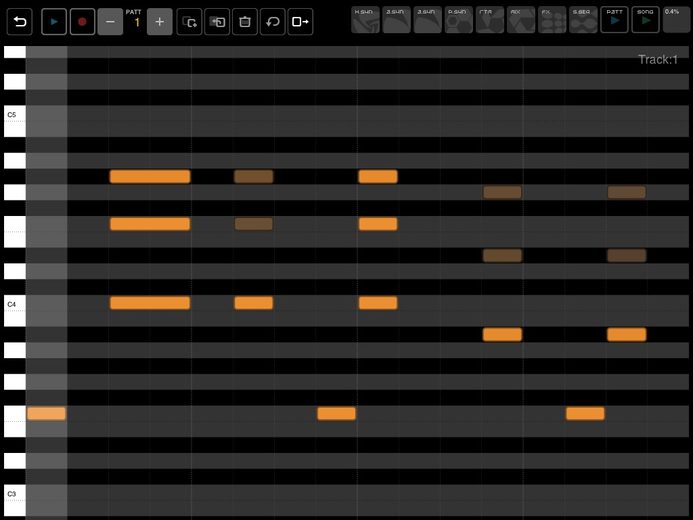Select the long note on the G#4 row
This screenshot has width=693, height=520.
coord(150,177)
